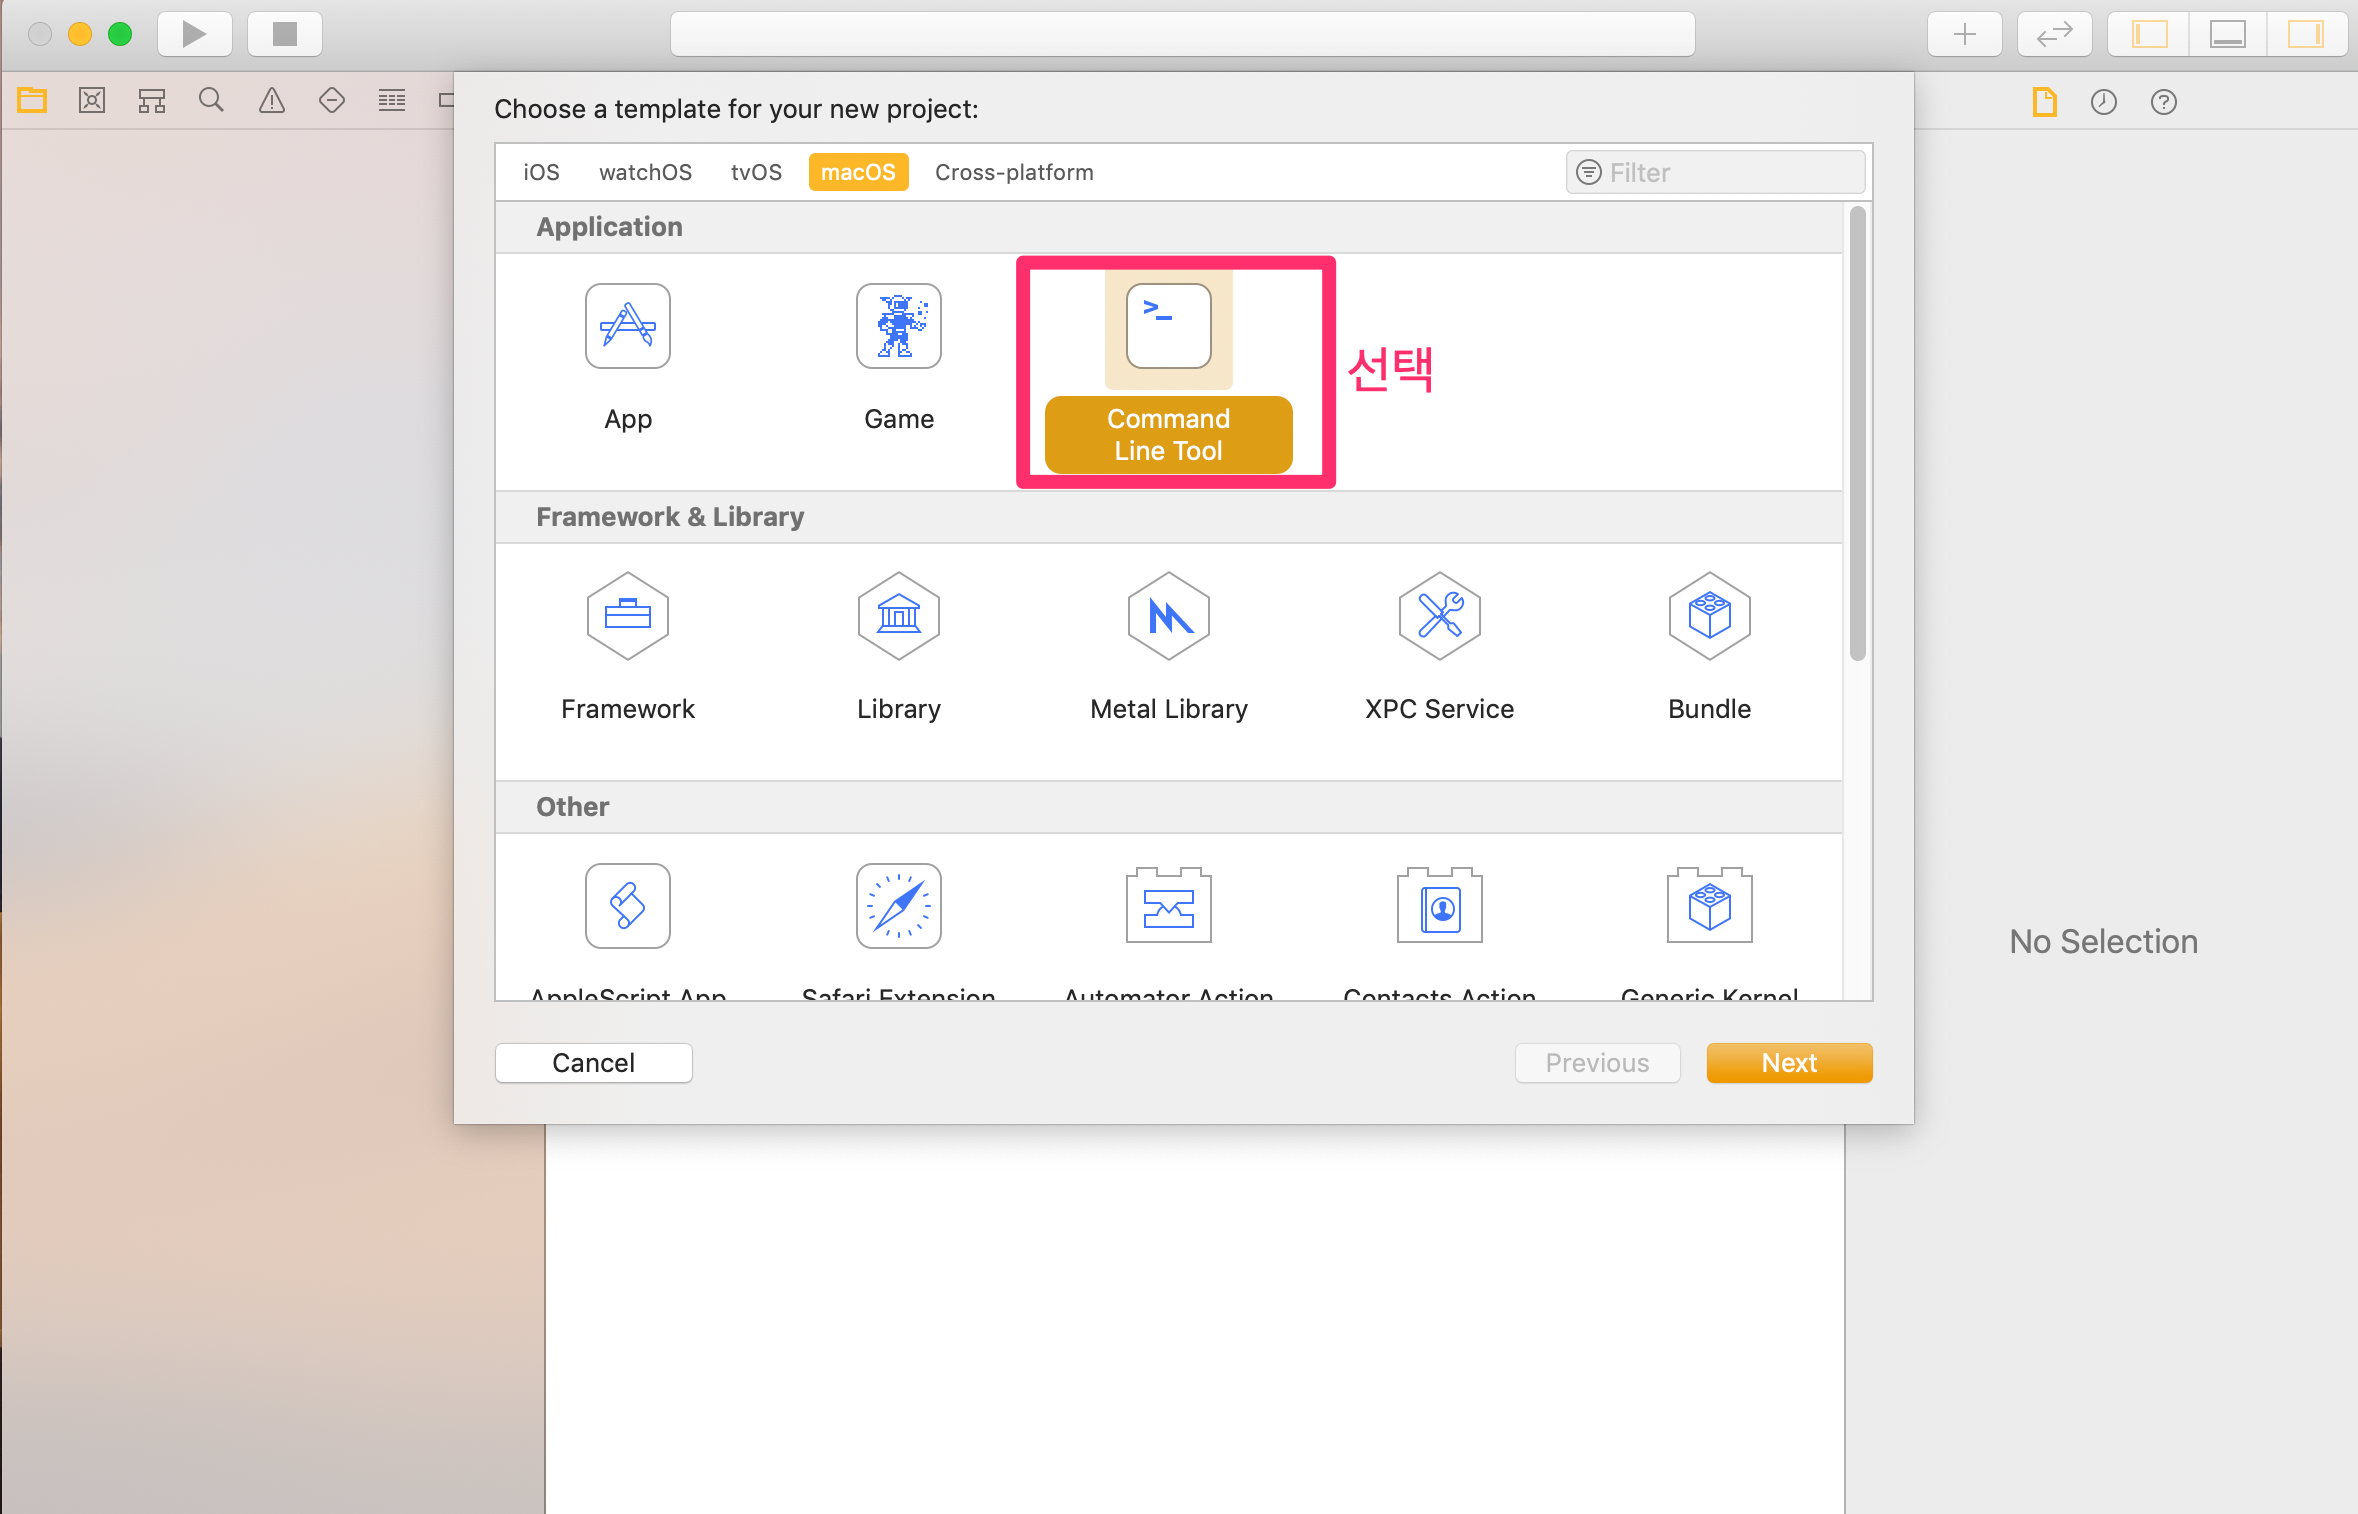Select the XPC Service template
2358x1514 pixels.
point(1439,617)
